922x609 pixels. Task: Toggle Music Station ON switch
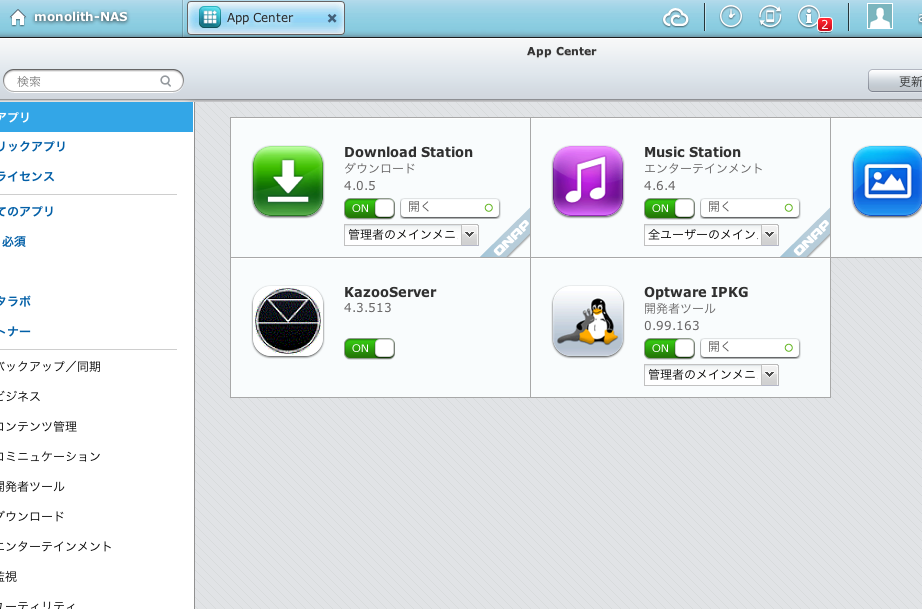point(669,208)
